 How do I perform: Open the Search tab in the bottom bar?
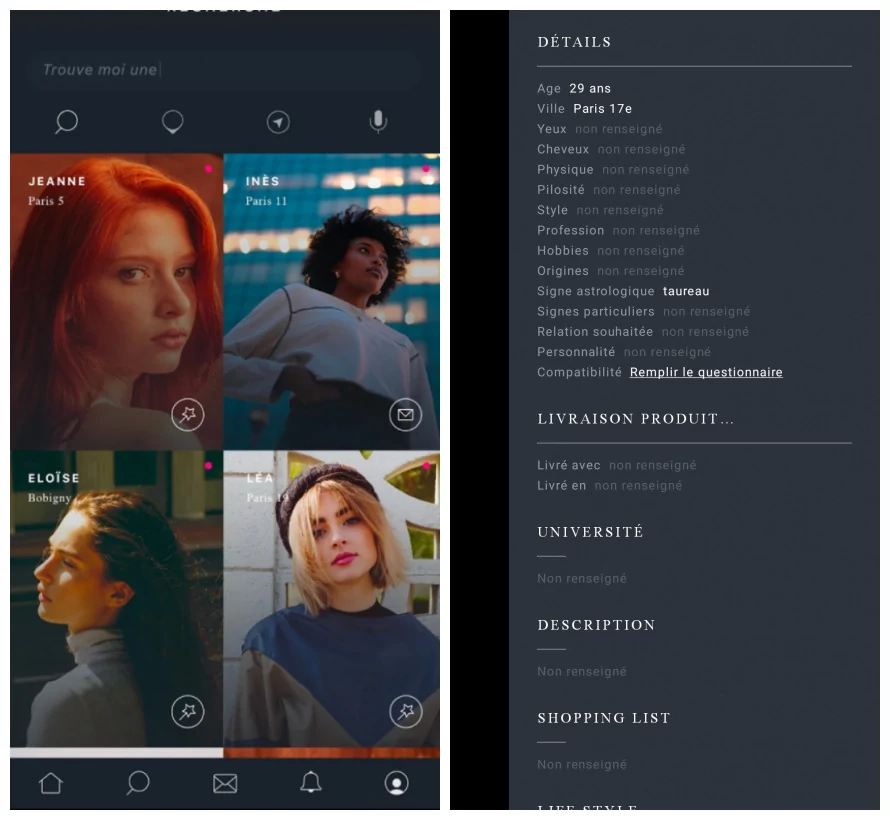pos(138,783)
